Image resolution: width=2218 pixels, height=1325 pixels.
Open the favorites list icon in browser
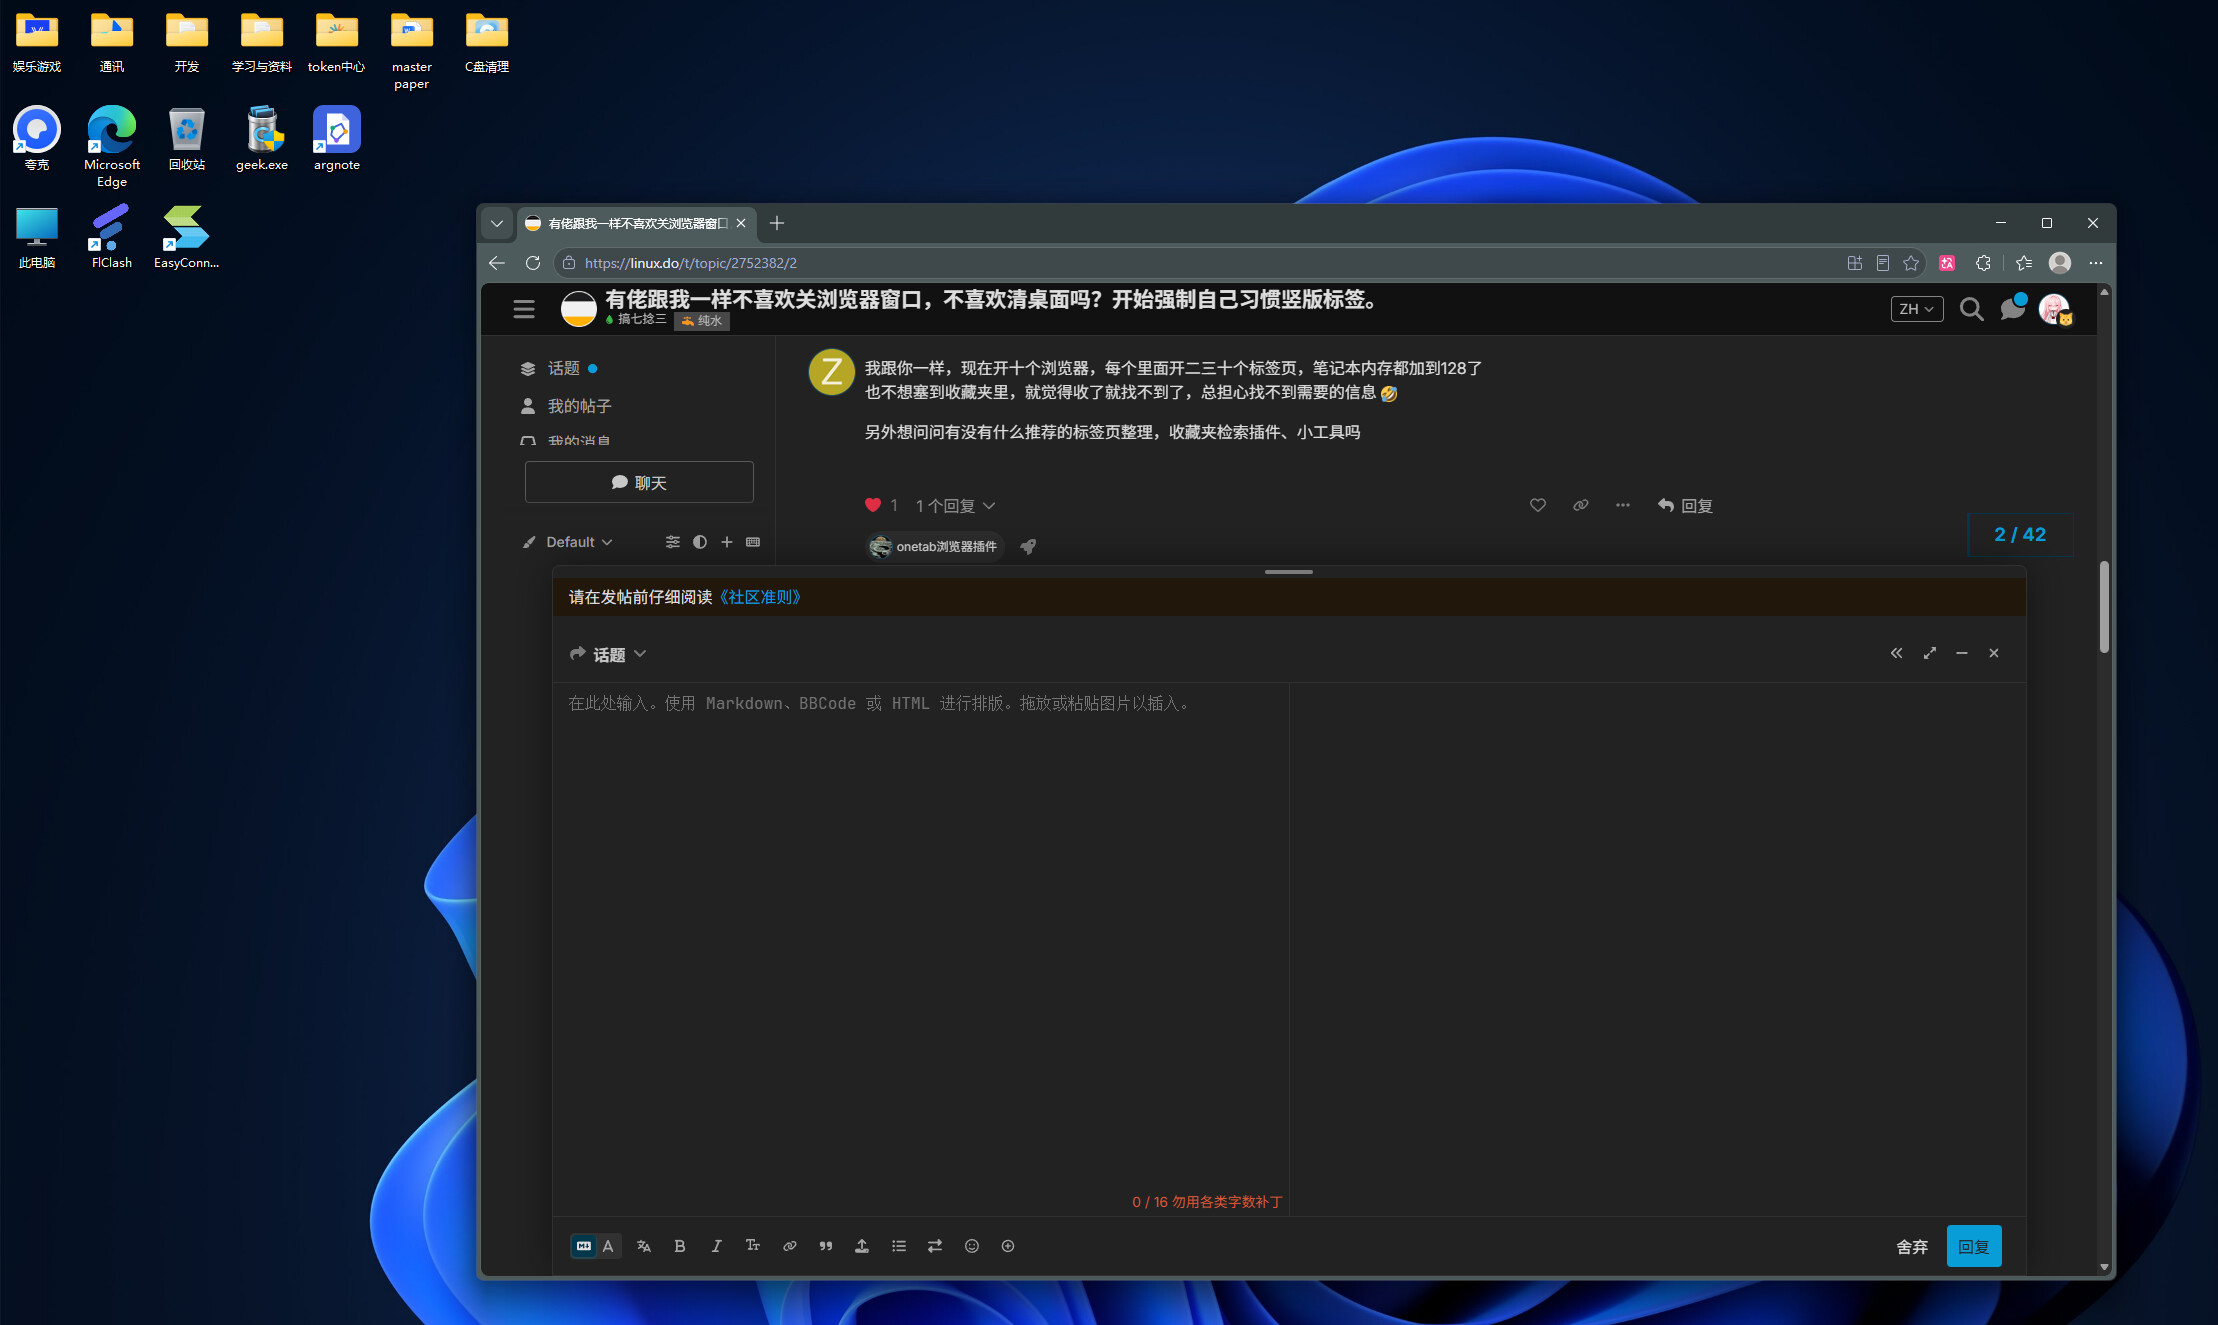(2024, 263)
